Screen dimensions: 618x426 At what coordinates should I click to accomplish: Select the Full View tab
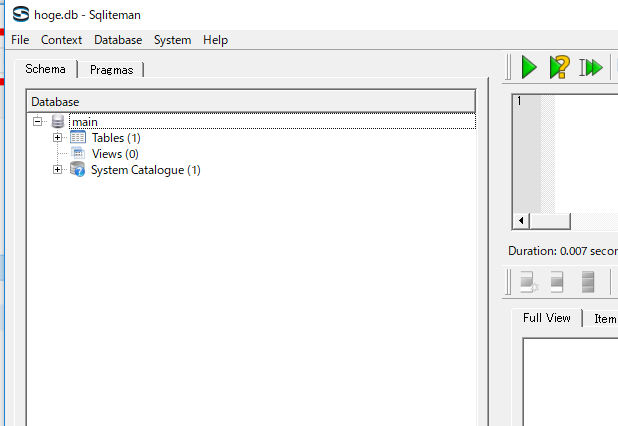pyautogui.click(x=546, y=318)
